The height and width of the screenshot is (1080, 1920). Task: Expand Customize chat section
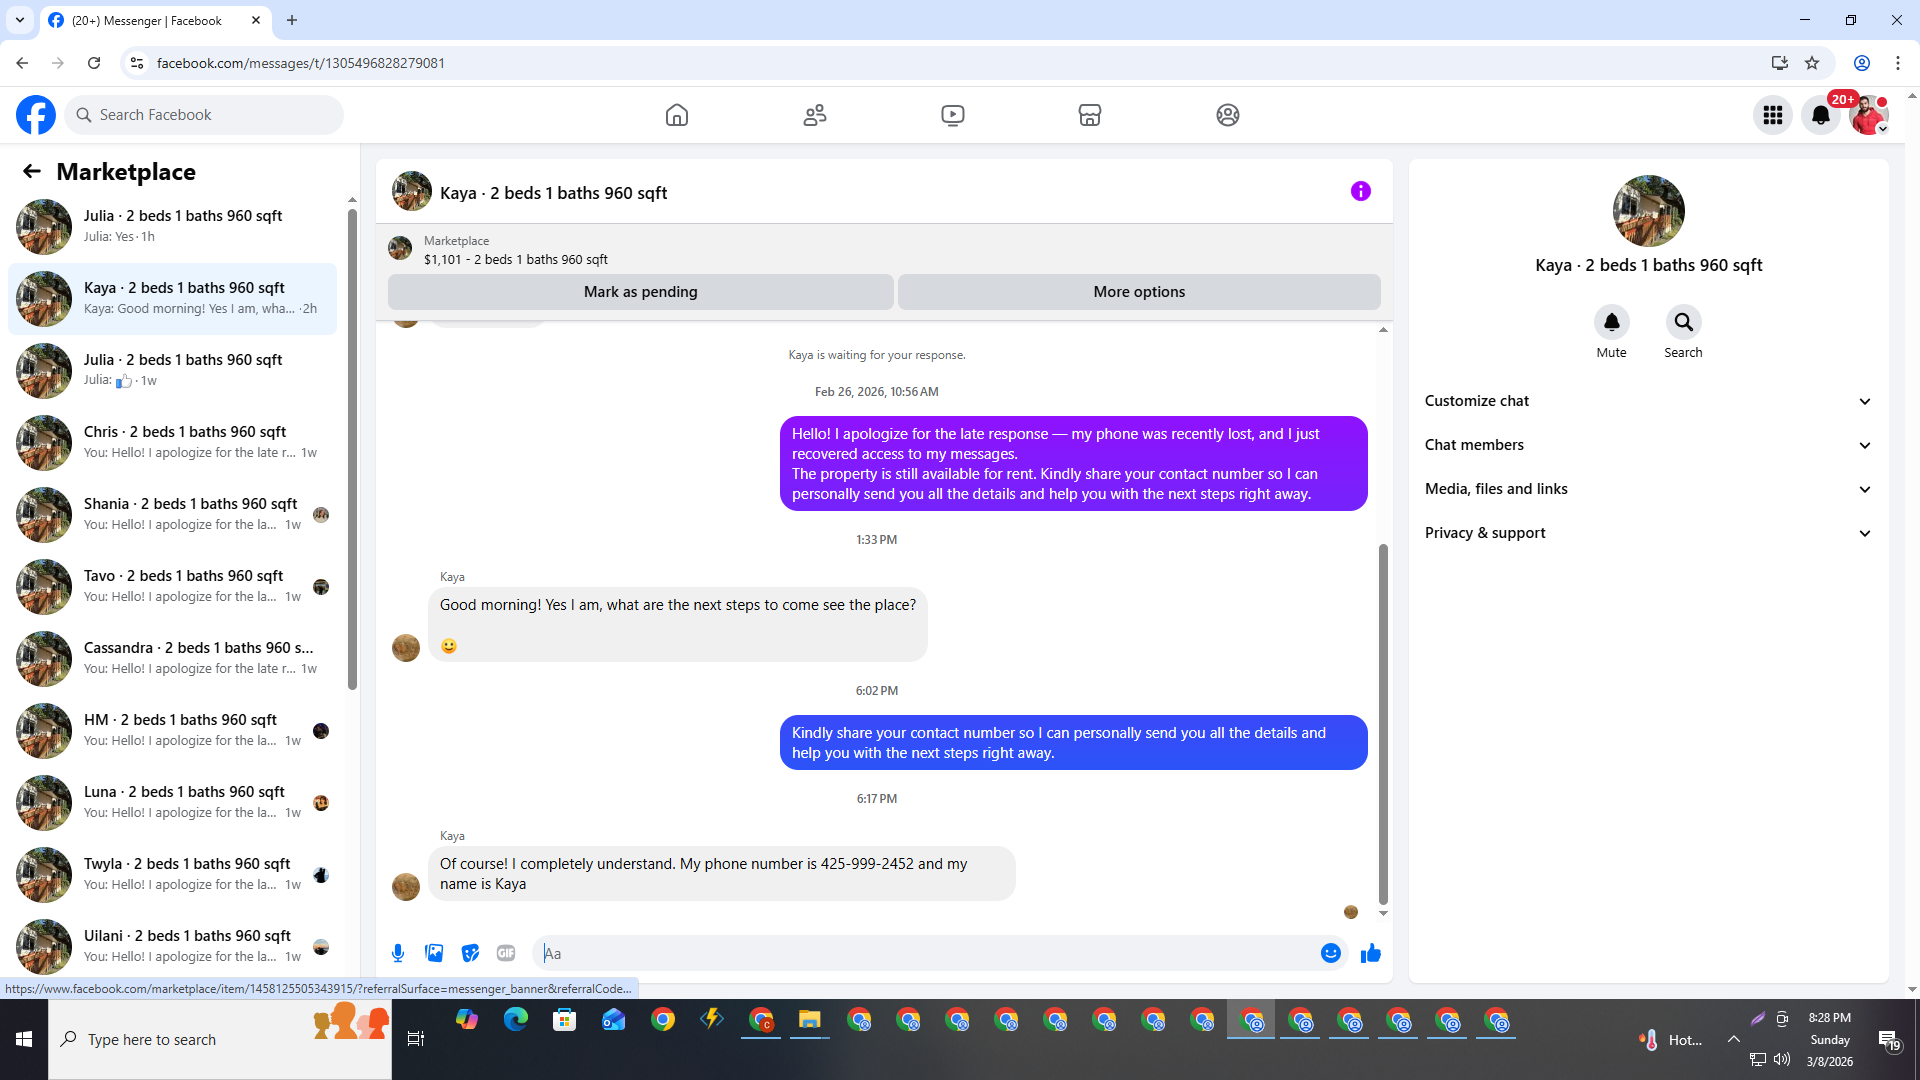click(1647, 401)
